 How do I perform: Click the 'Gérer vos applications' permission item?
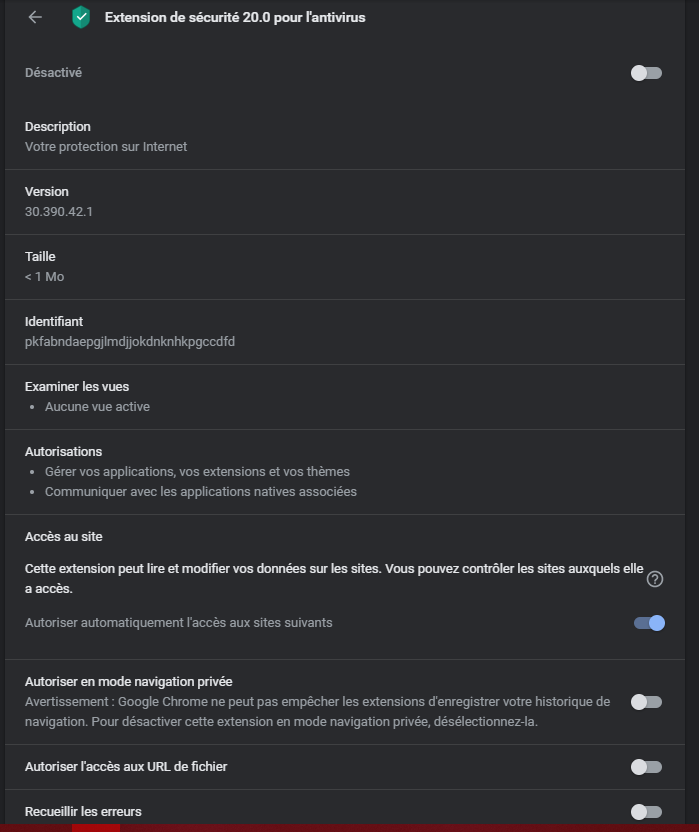[197, 472]
